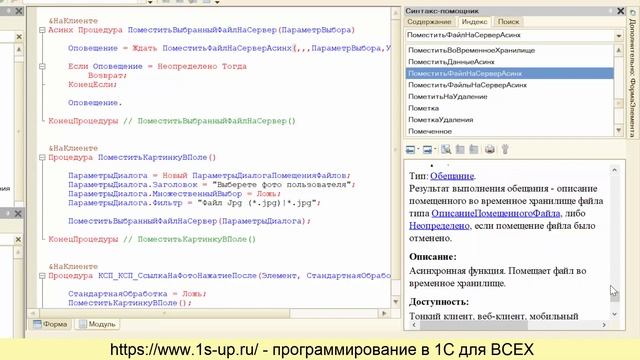This screenshot has width=640, height=360.
Task: Switch to the Поиск tab
Action: (508, 22)
